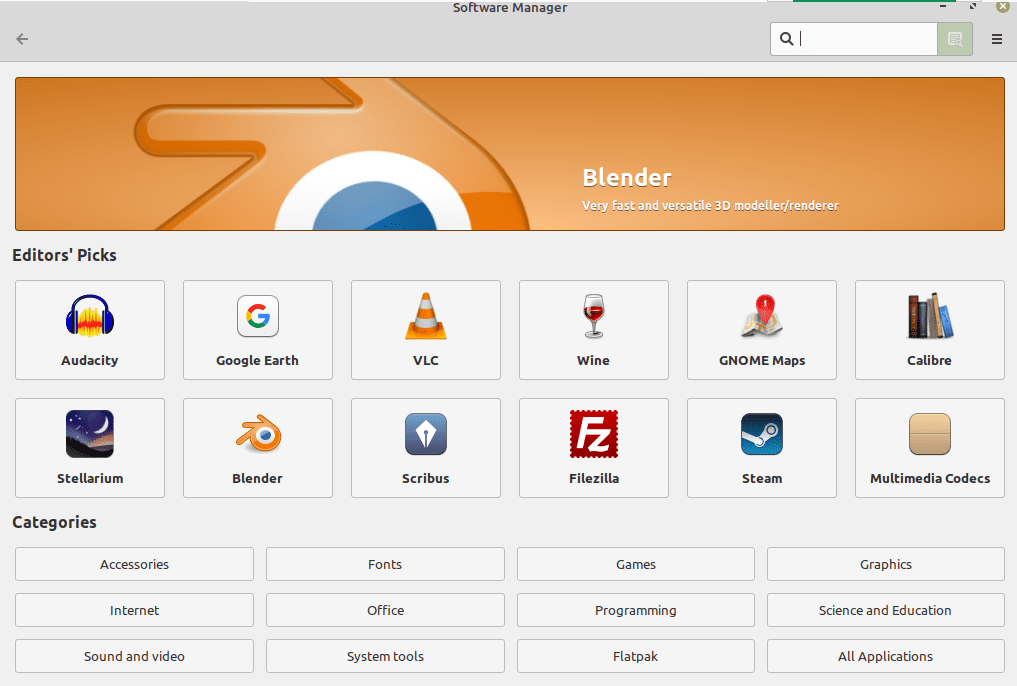Open the Blender icon in Editors' Picks
The width and height of the screenshot is (1017, 686).
(x=257, y=448)
